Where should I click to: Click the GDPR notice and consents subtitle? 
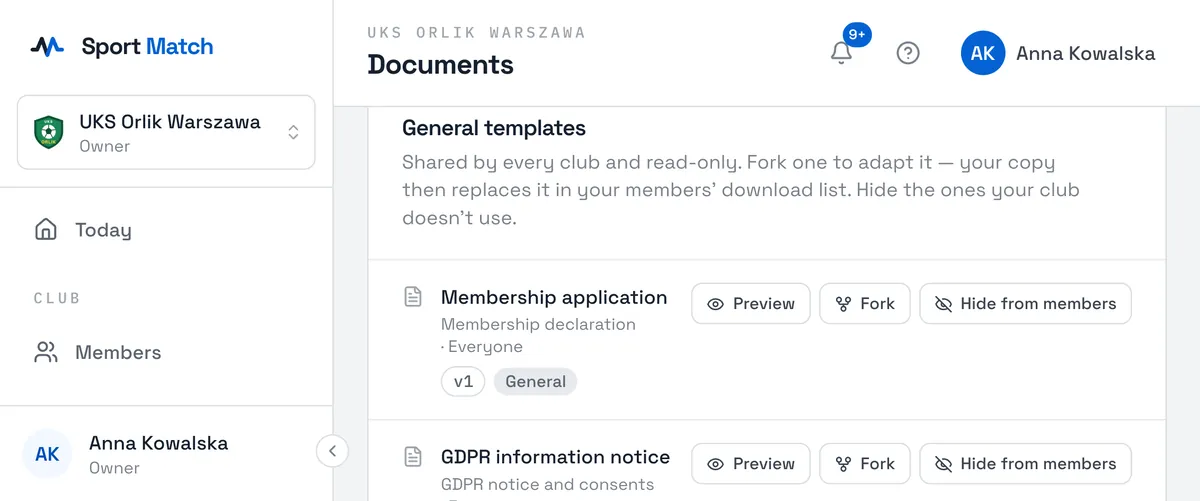pyautogui.click(x=547, y=484)
